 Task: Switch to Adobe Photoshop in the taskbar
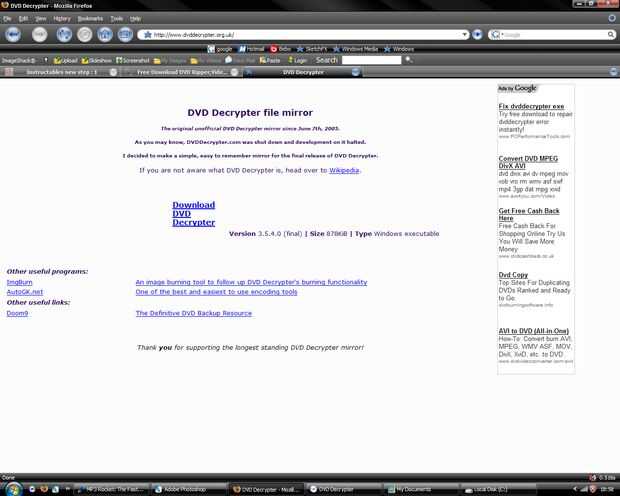[x=188, y=489]
